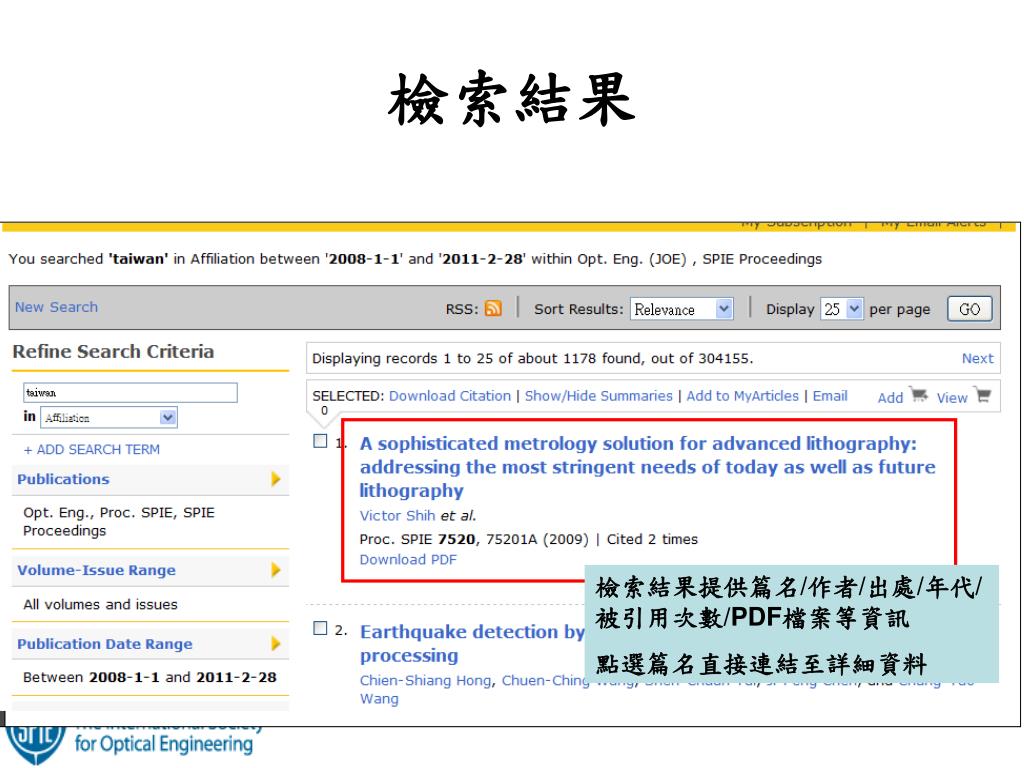
Task: Click the View cart icon
Action: pyautogui.click(x=982, y=394)
